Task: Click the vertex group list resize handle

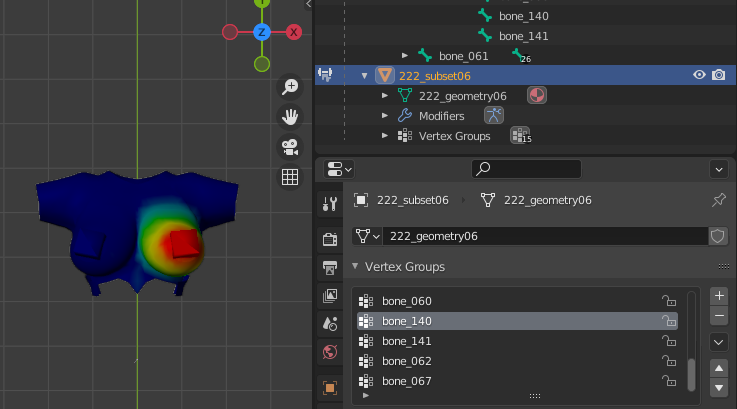Action: 535,396
